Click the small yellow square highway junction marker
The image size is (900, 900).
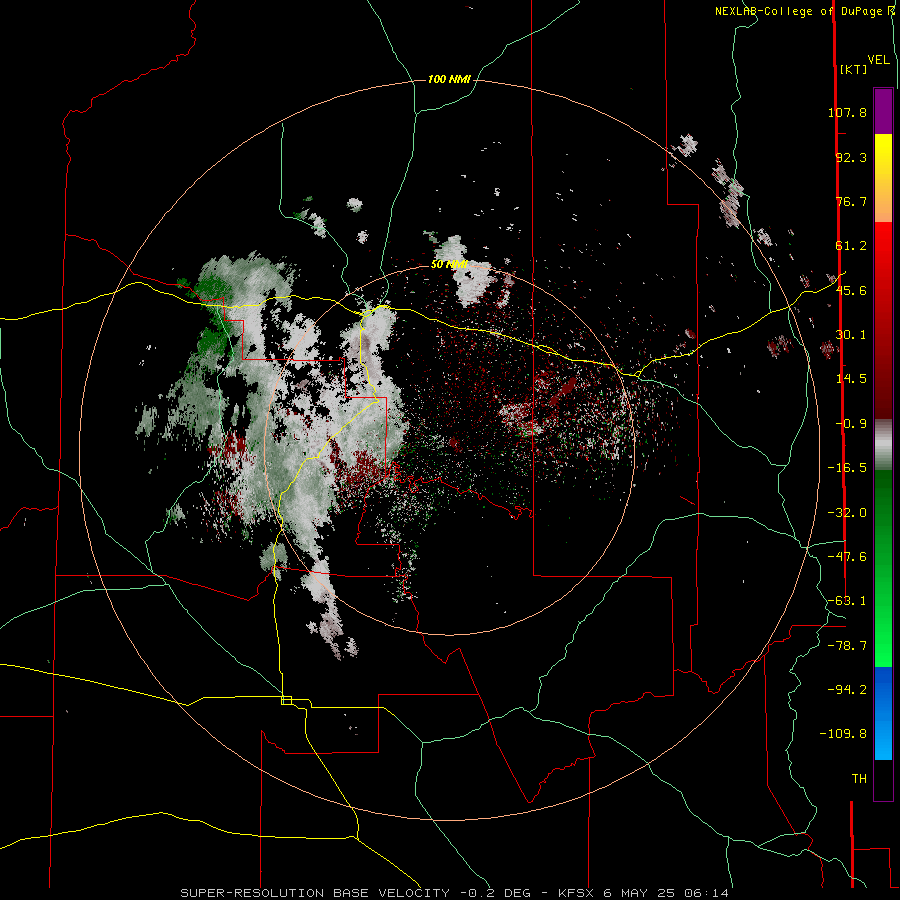pyautogui.click(x=286, y=700)
